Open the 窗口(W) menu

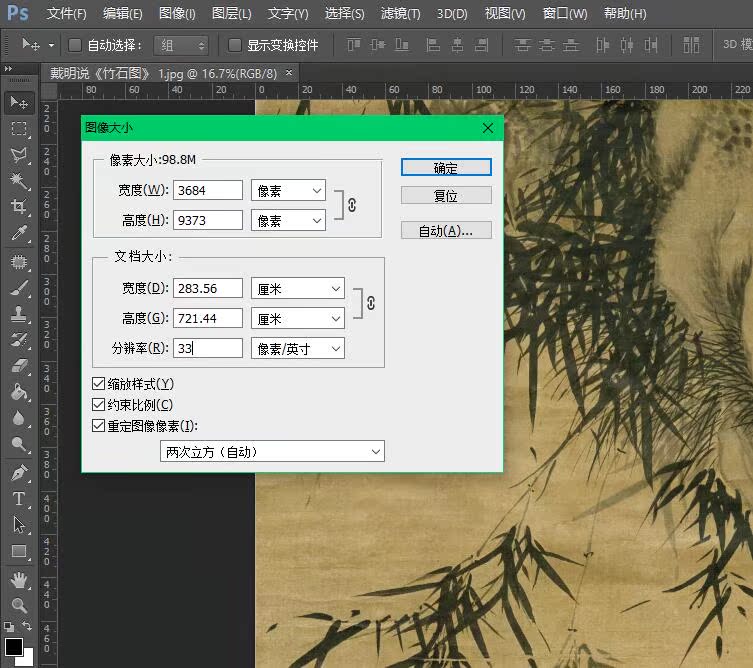(565, 13)
